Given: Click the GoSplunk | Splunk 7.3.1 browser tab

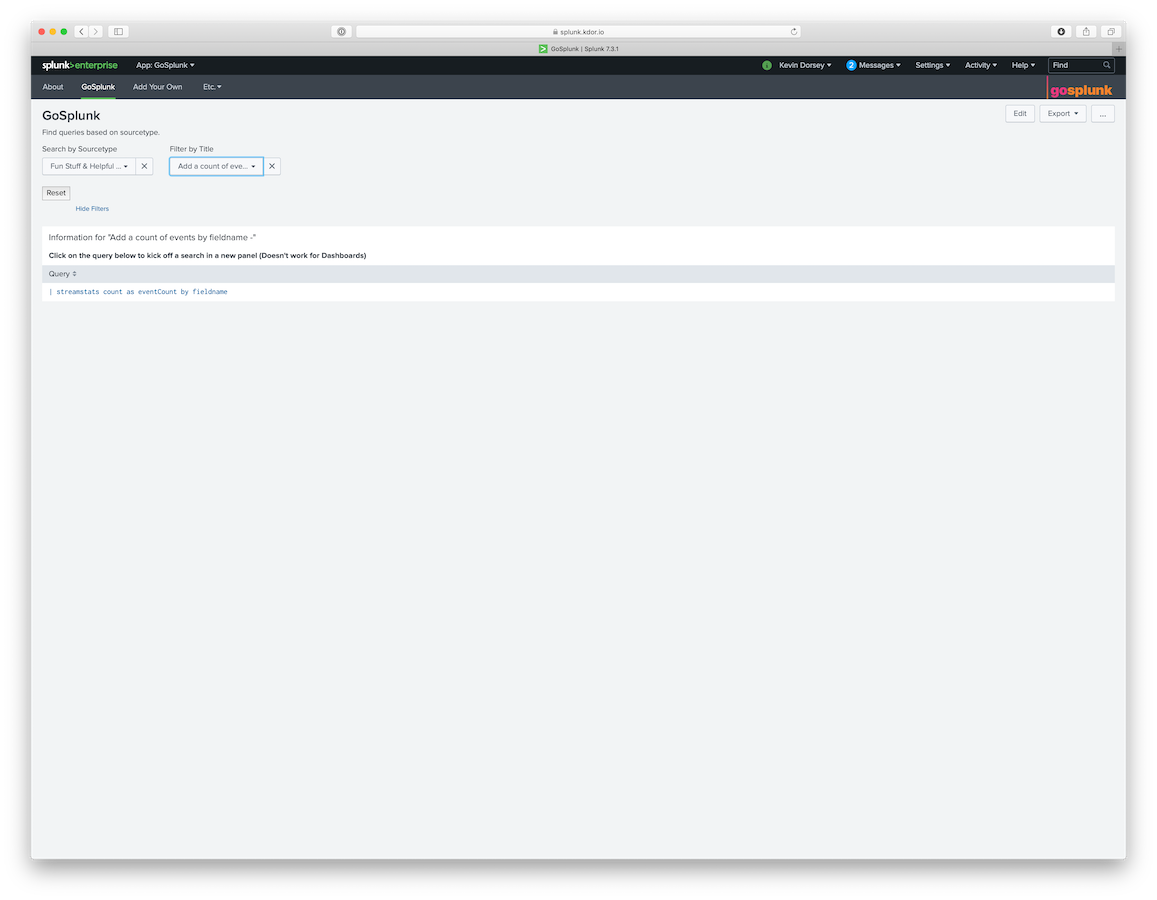Looking at the screenshot, I should coord(578,49).
